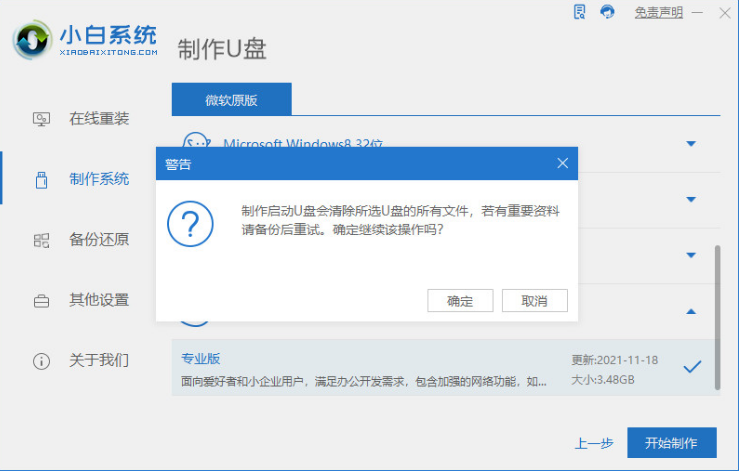Screen dimensions: 740x472
Task: Click the 大小:3.48GB text
Action: point(603,379)
